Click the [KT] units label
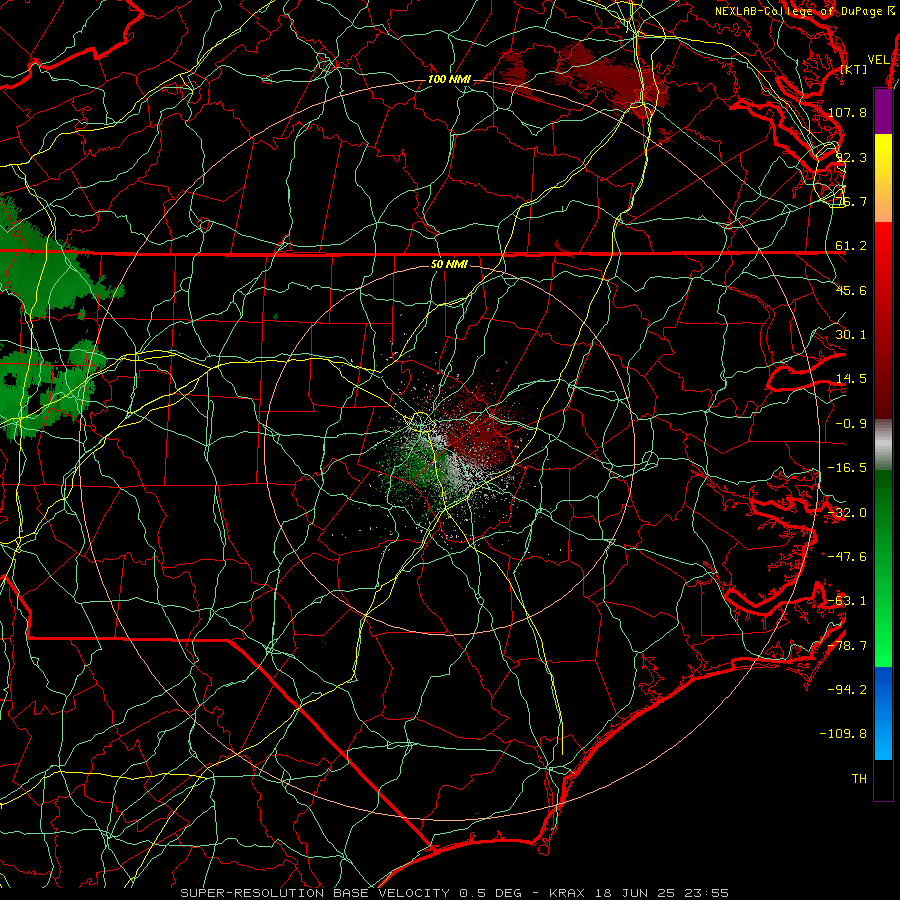Viewport: 900px width, 900px height. pyautogui.click(x=853, y=69)
